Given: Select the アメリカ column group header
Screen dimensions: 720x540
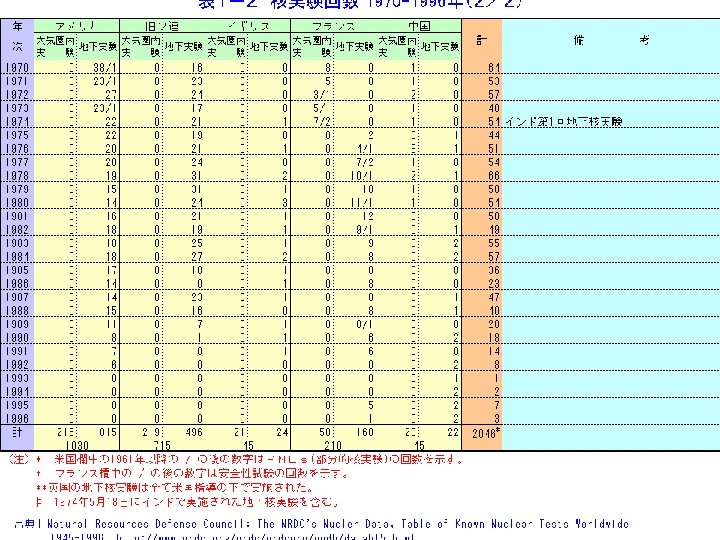Looking at the screenshot, I should 76,26.
